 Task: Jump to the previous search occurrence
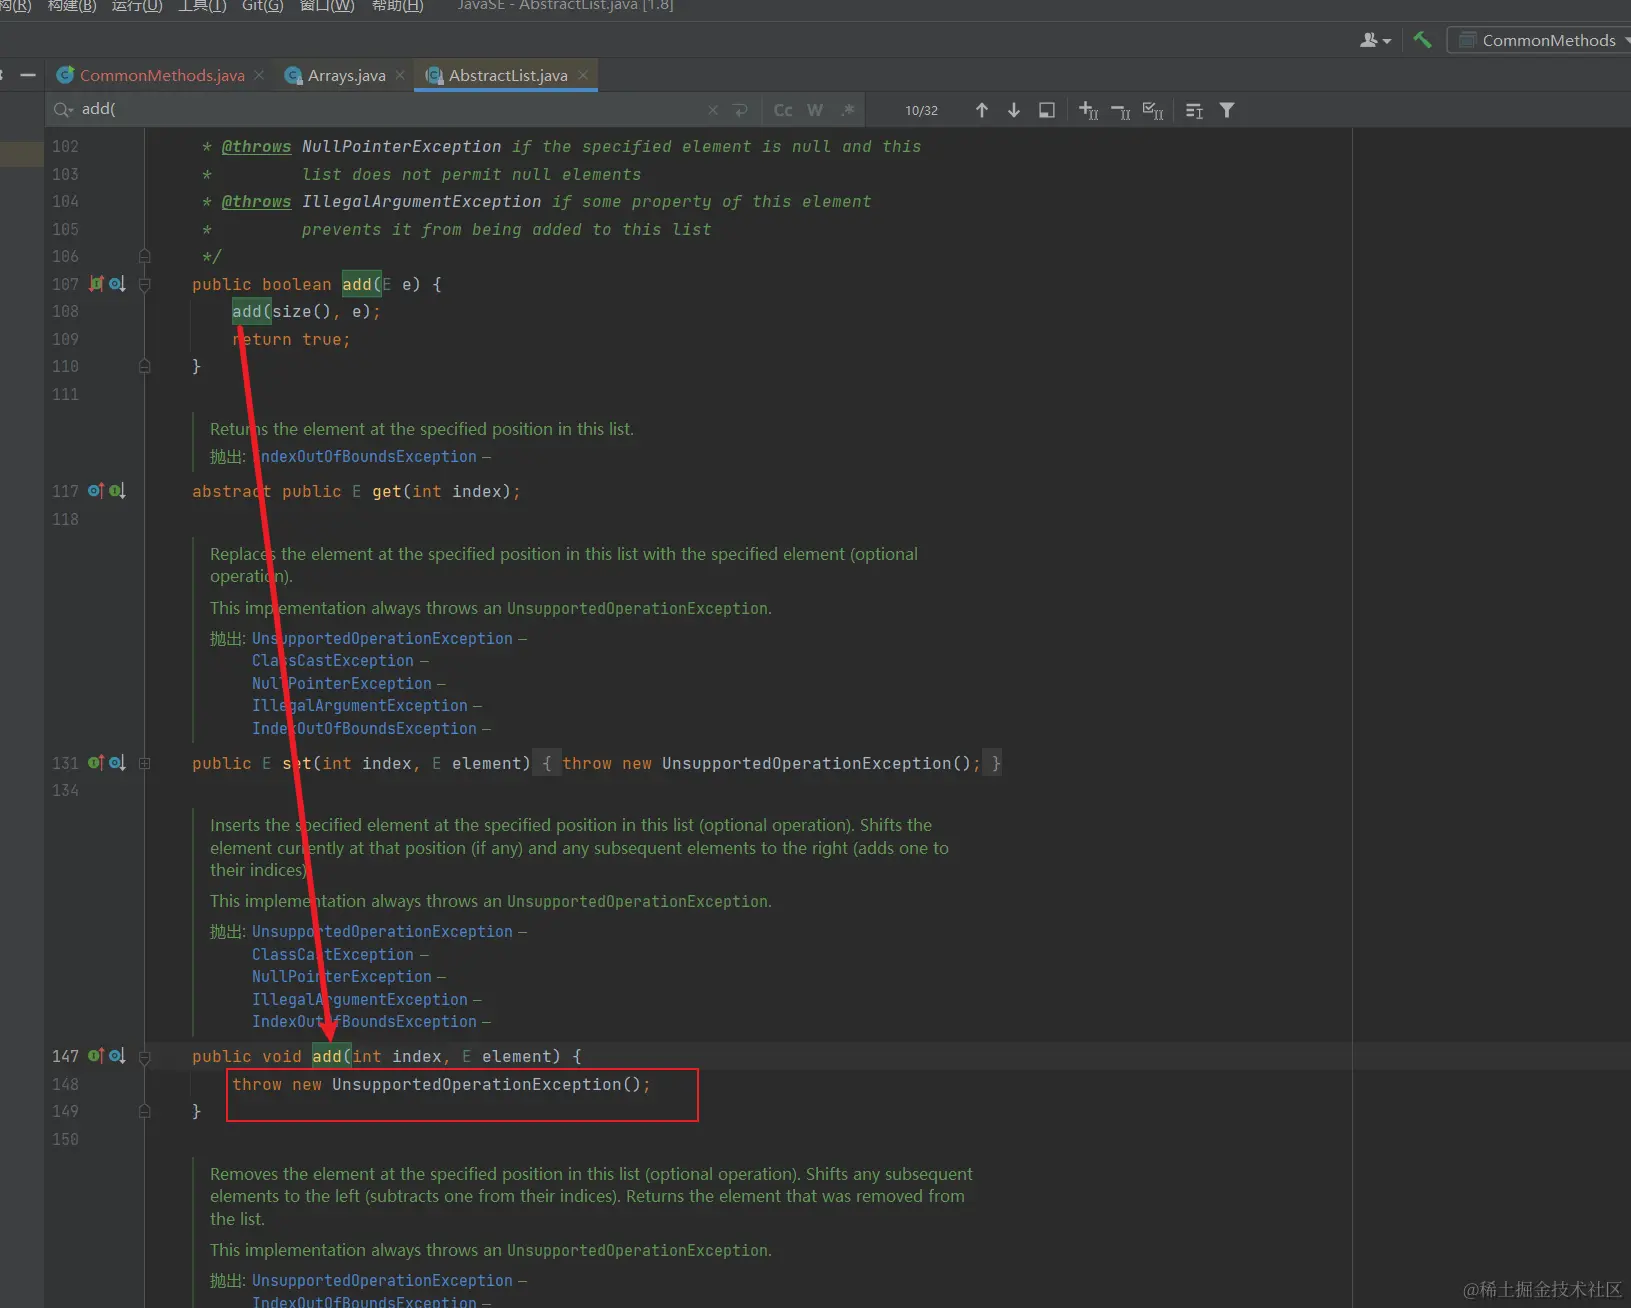[982, 110]
